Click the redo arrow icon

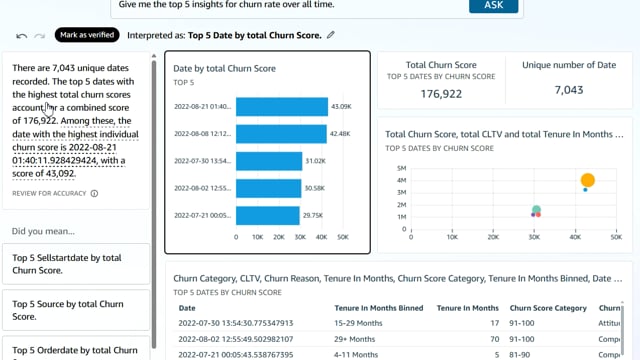40,36
